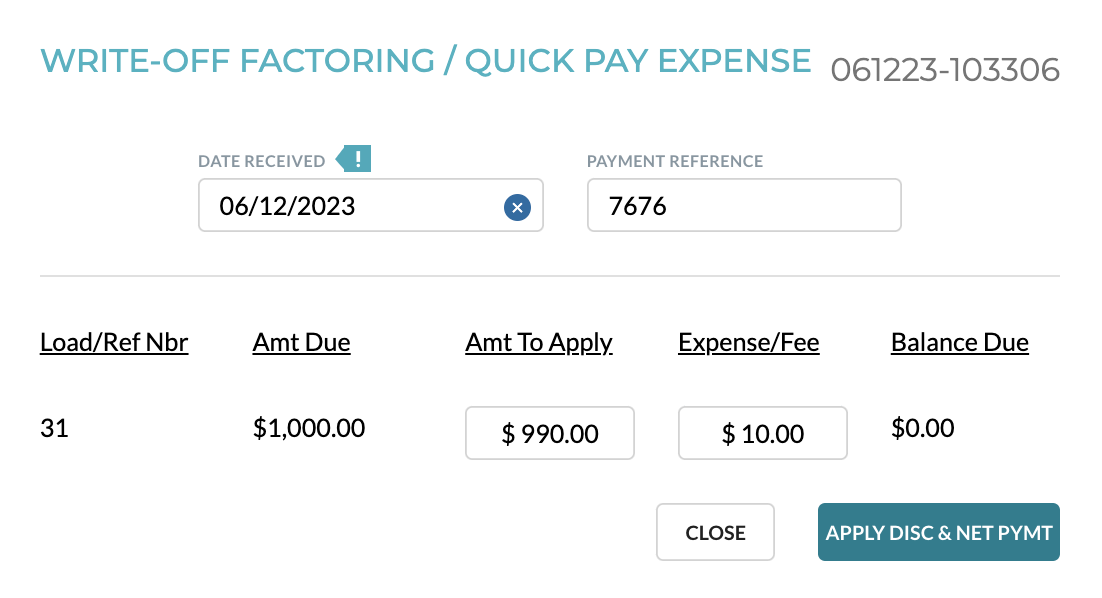Click the exclamation alert icon beside Date Received
This screenshot has height=598, width=1102.
pyautogui.click(x=354, y=159)
